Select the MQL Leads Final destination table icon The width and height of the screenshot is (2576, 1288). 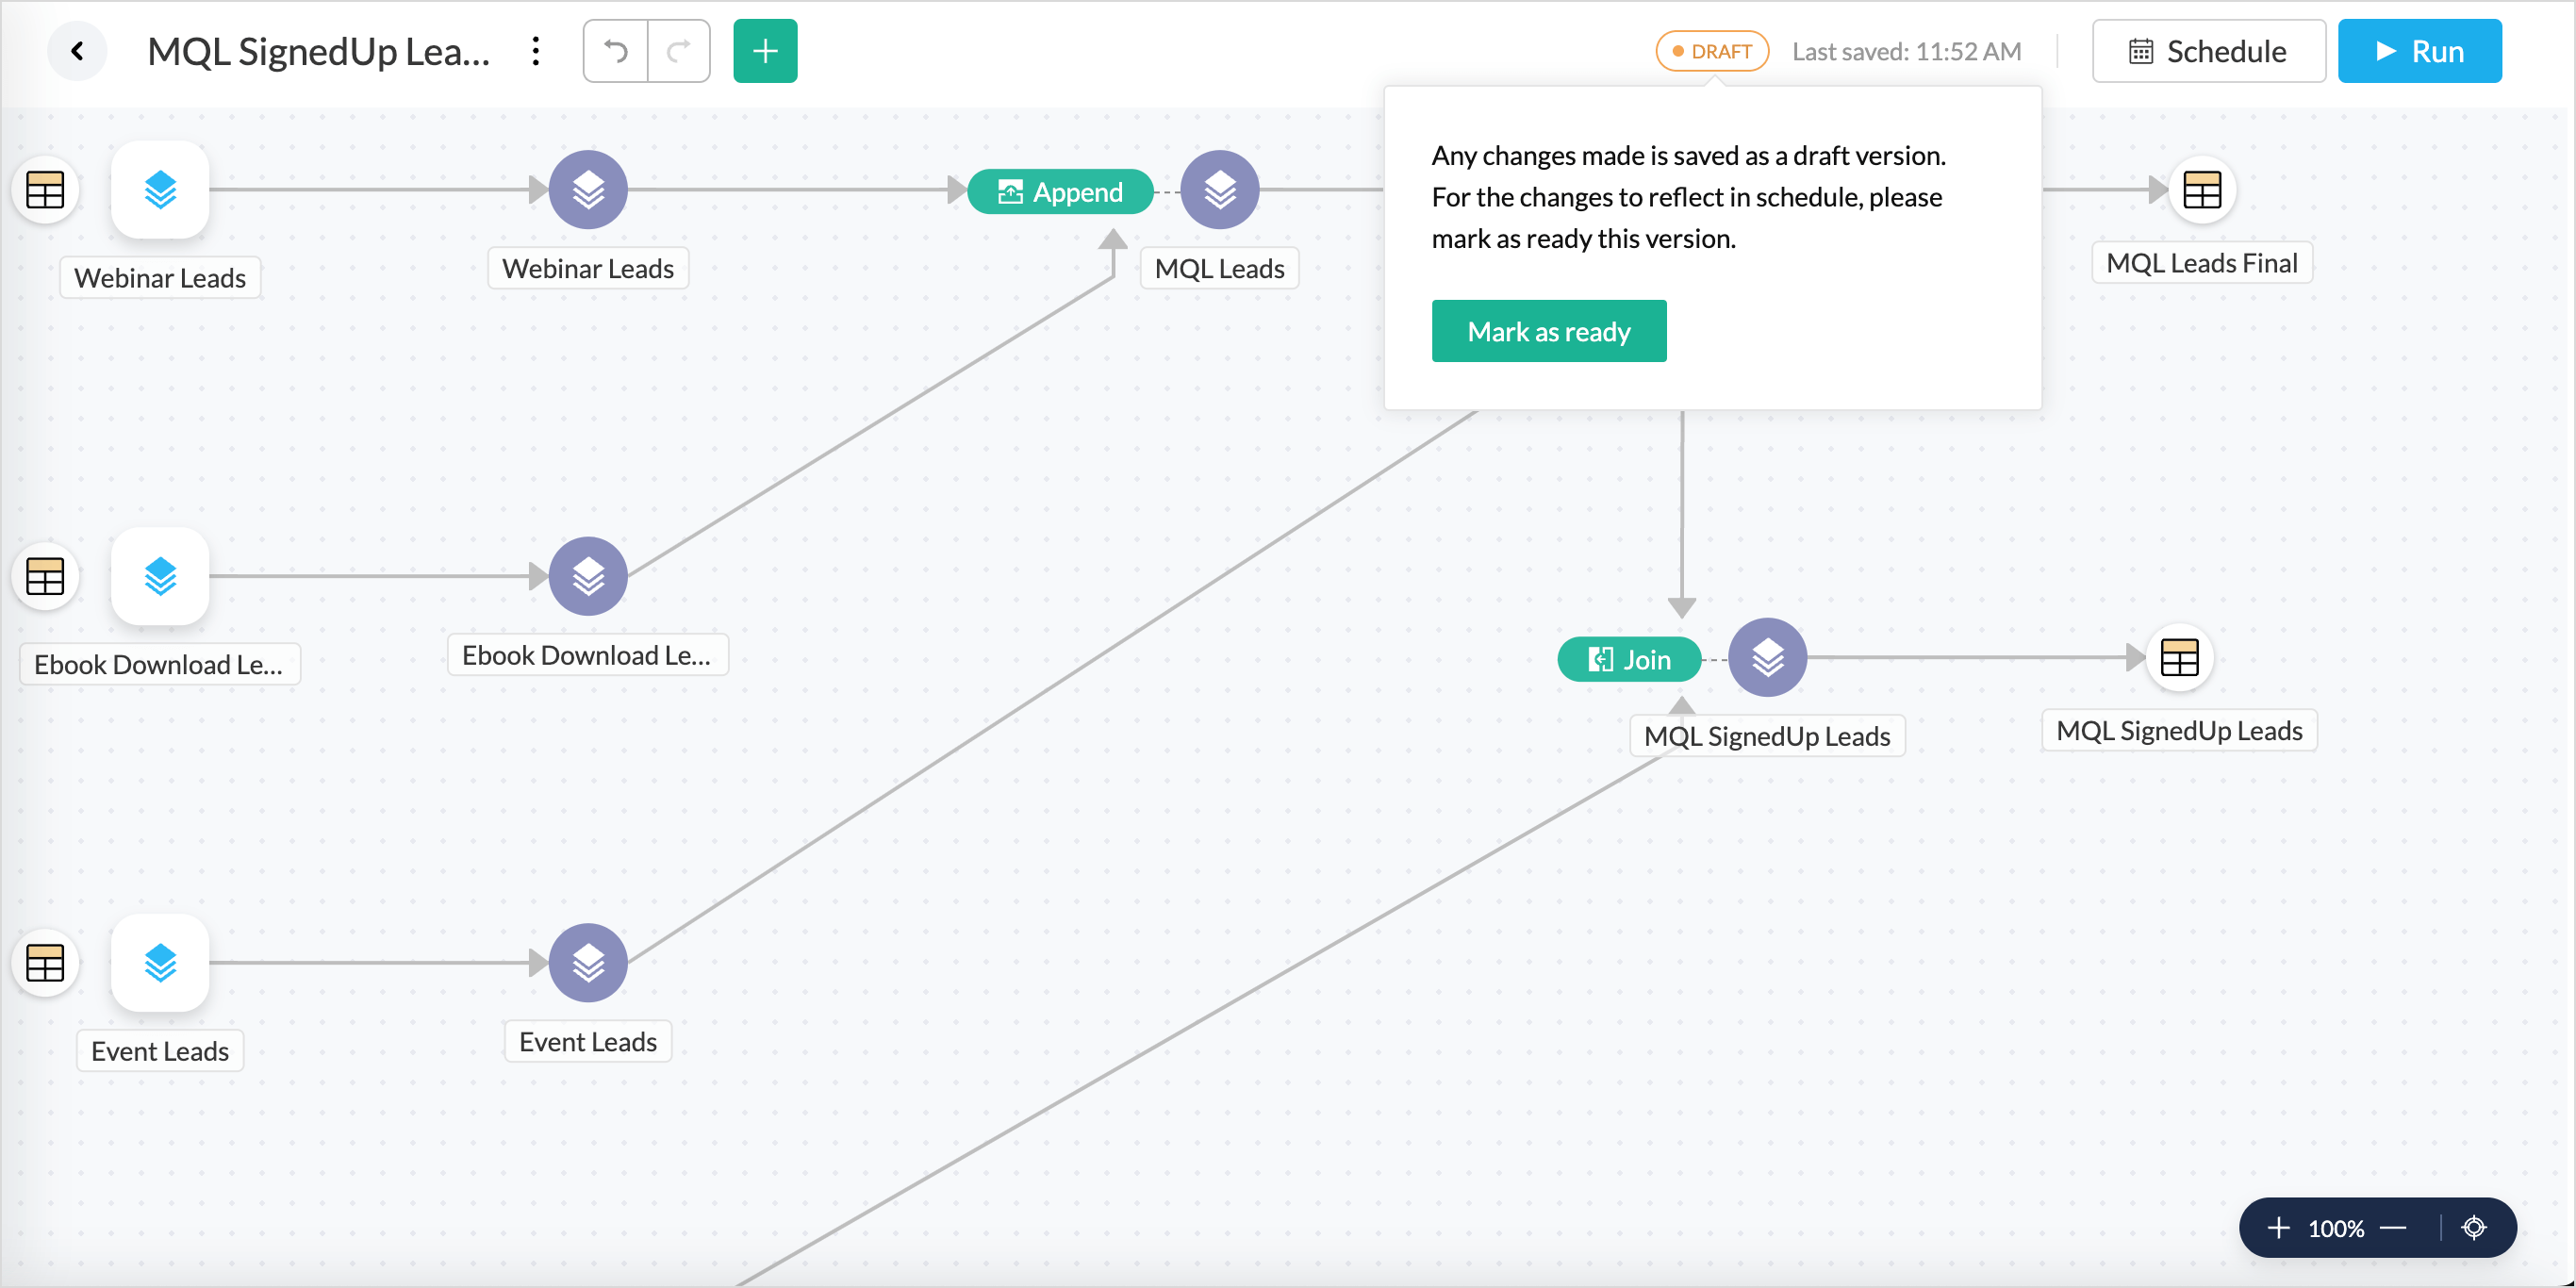click(2202, 190)
